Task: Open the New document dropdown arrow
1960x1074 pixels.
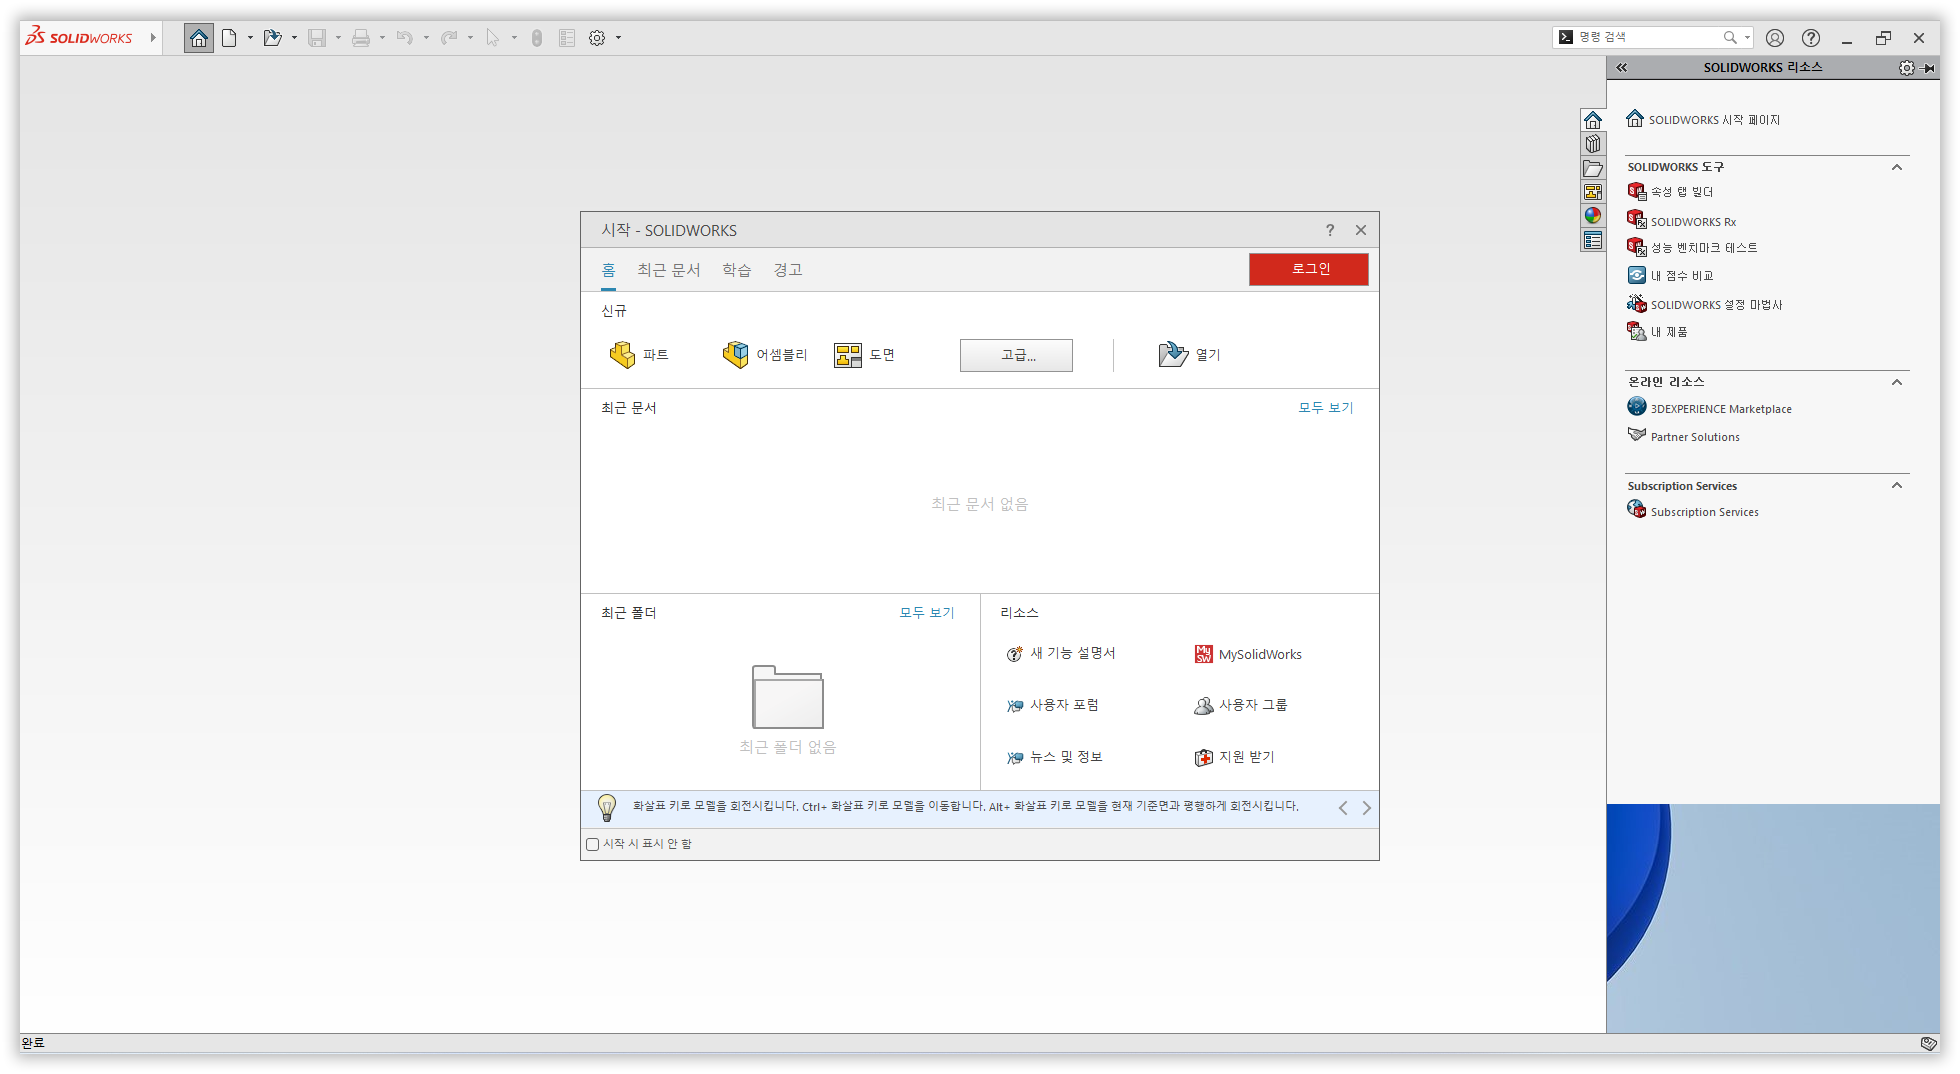Action: [x=250, y=38]
